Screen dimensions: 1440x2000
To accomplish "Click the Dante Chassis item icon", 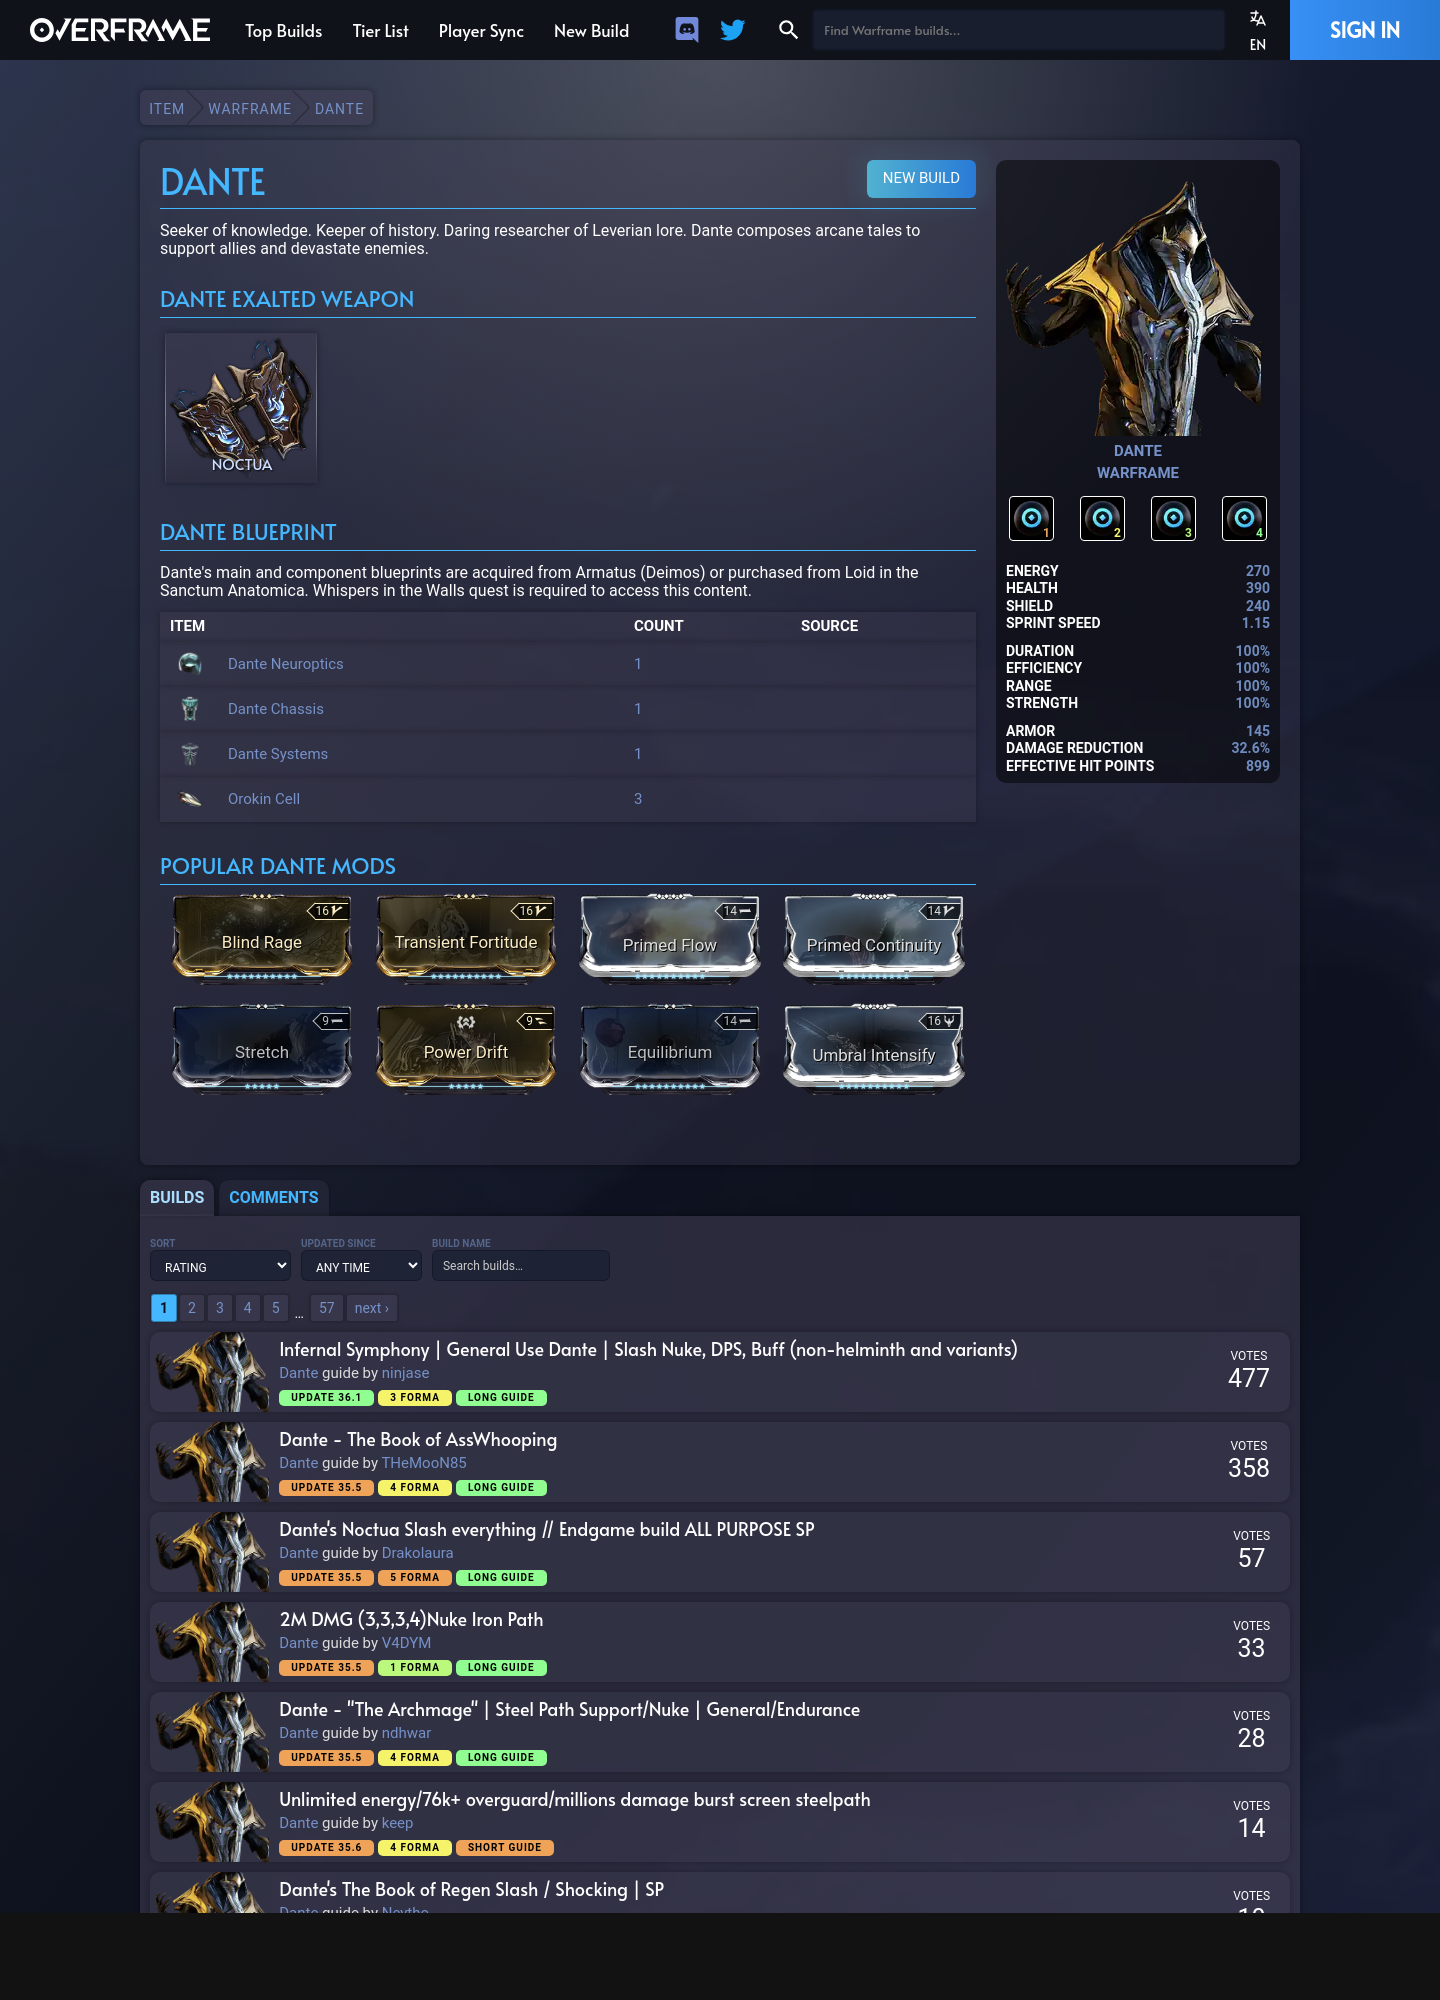I will 190,708.
